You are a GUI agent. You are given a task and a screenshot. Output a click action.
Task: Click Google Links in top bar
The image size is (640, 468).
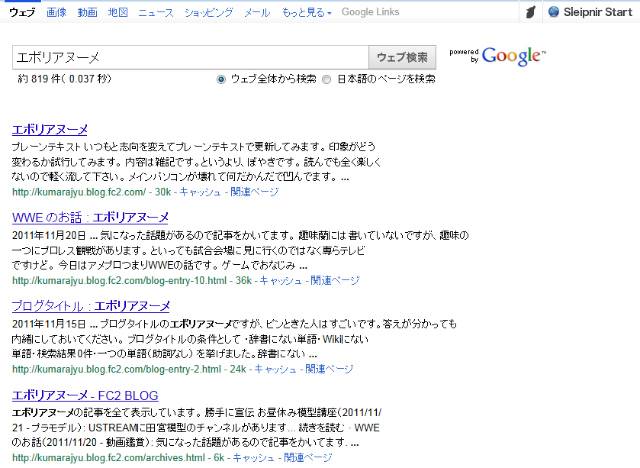pos(370,12)
